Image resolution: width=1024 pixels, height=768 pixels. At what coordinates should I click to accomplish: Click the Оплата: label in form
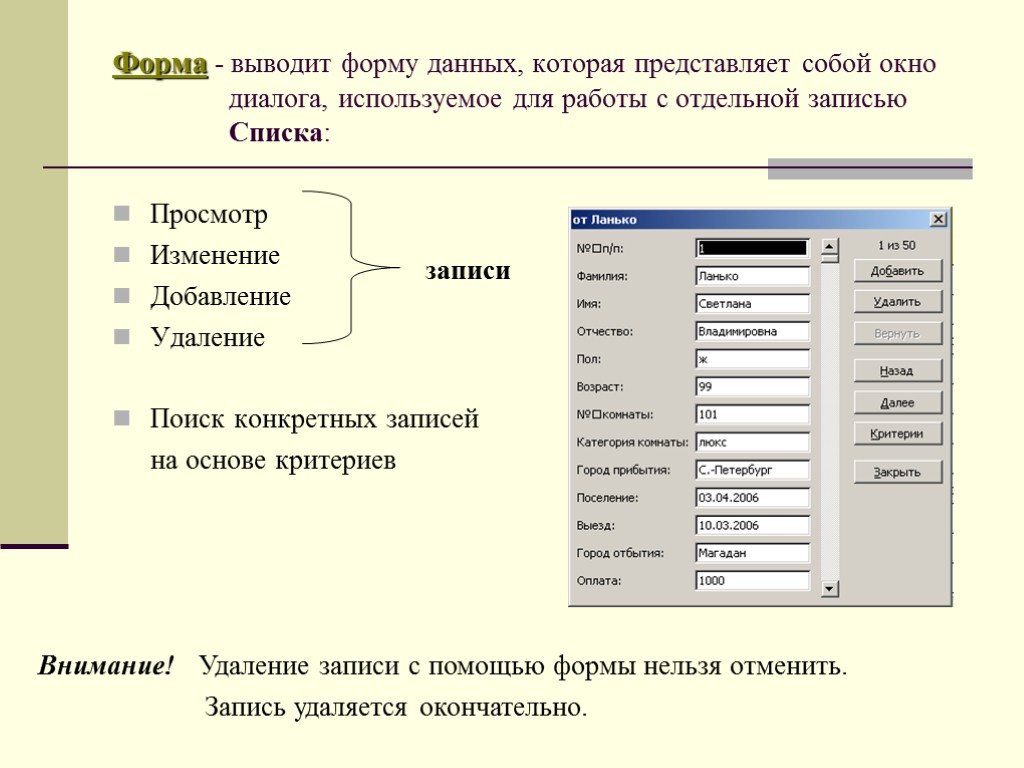(598, 581)
